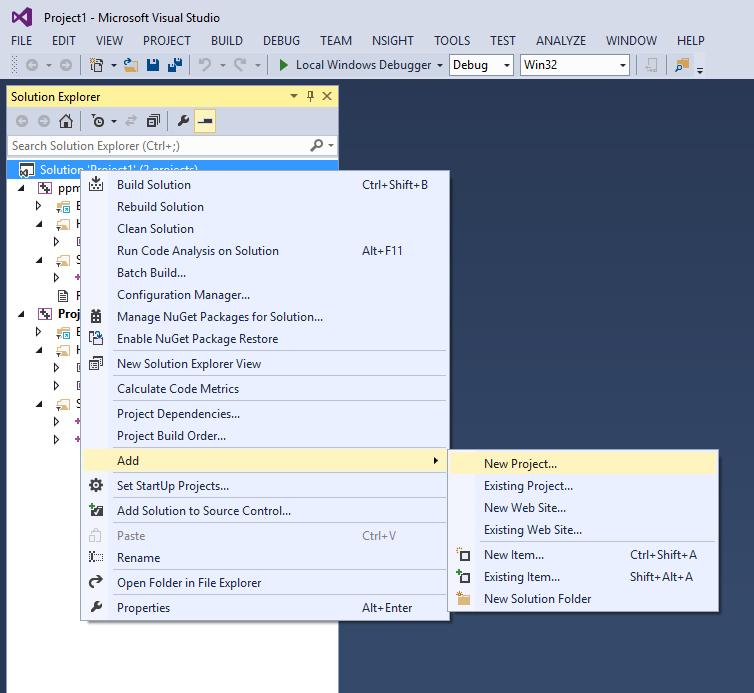Choose Project Dependencies... entry
Viewport: 754px width, 693px height.
pyautogui.click(x=265, y=414)
